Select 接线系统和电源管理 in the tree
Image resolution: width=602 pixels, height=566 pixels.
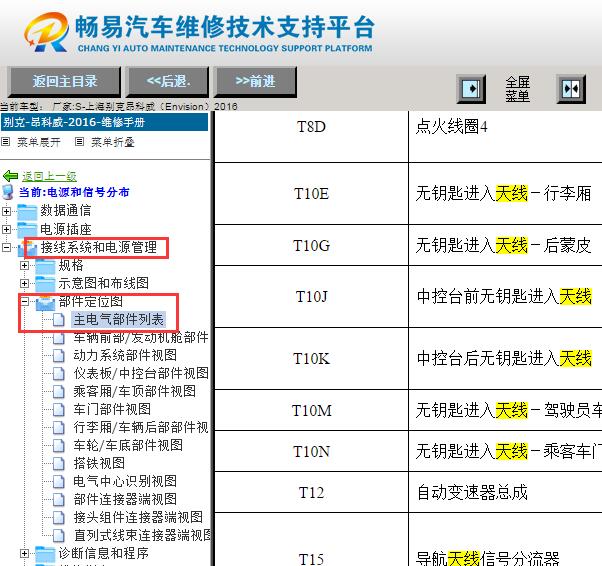(99, 247)
